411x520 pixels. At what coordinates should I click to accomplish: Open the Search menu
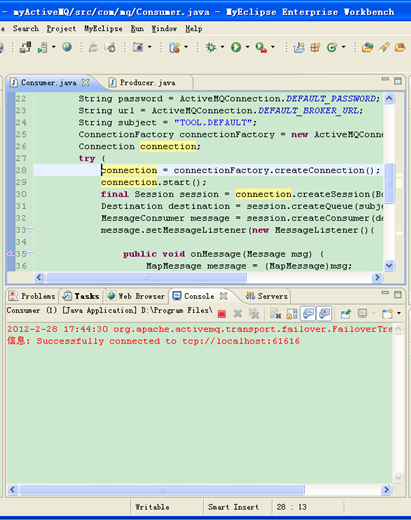pyautogui.click(x=26, y=29)
